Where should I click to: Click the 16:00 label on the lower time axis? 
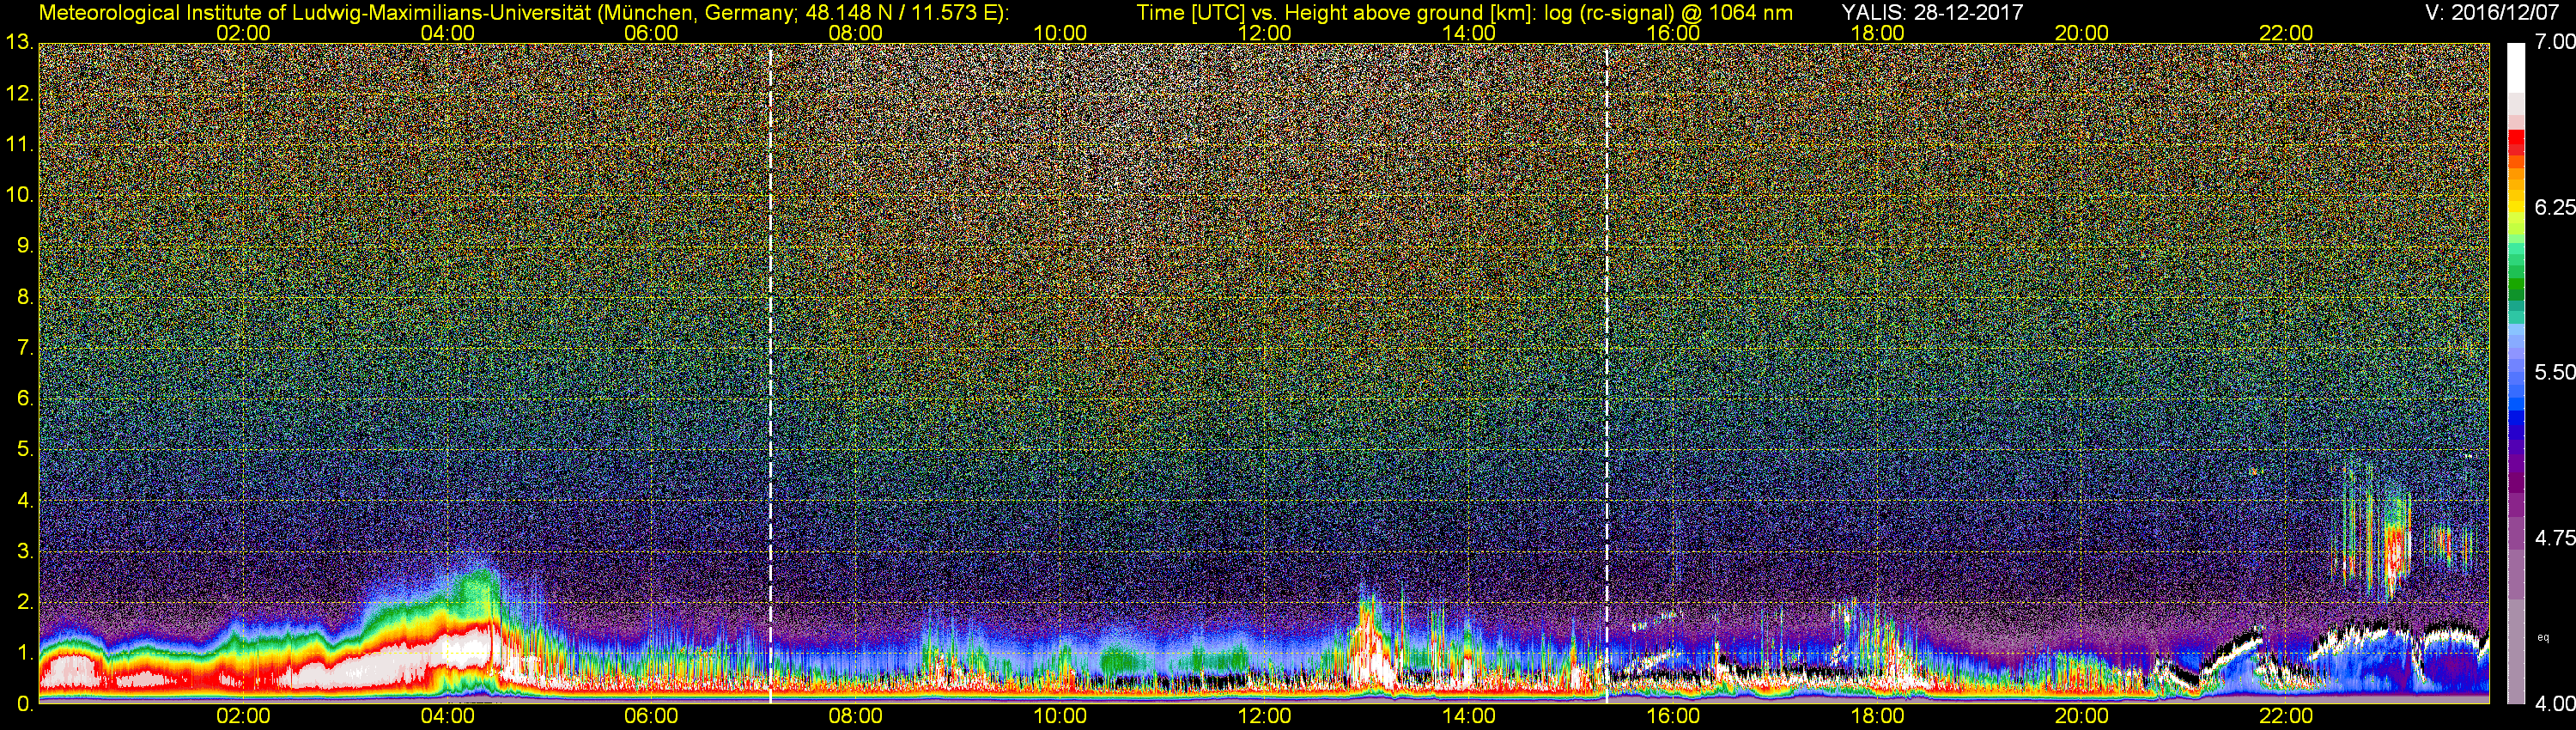(x=1673, y=717)
